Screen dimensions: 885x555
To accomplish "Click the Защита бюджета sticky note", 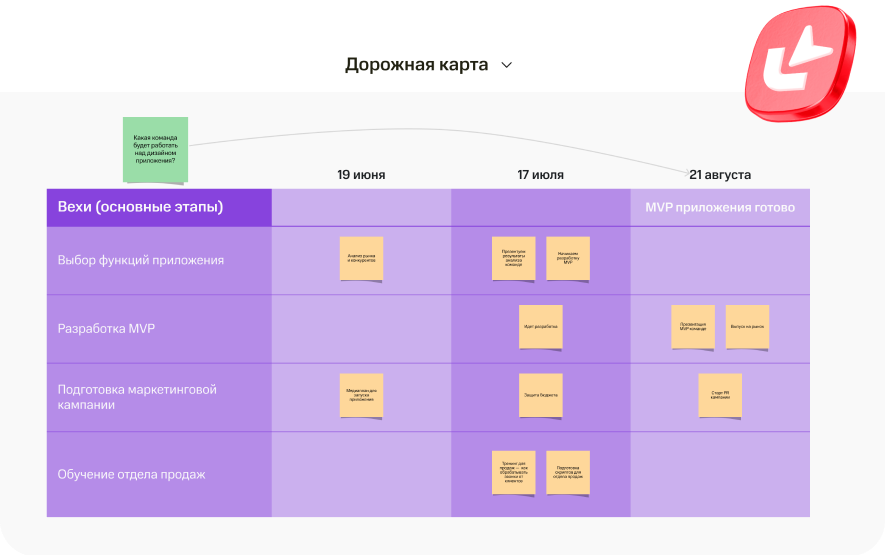I will [x=540, y=395].
